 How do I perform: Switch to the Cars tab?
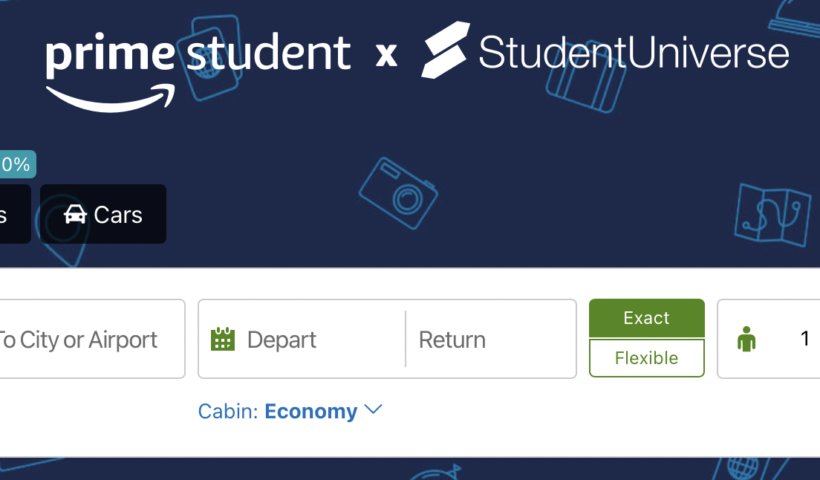(104, 215)
